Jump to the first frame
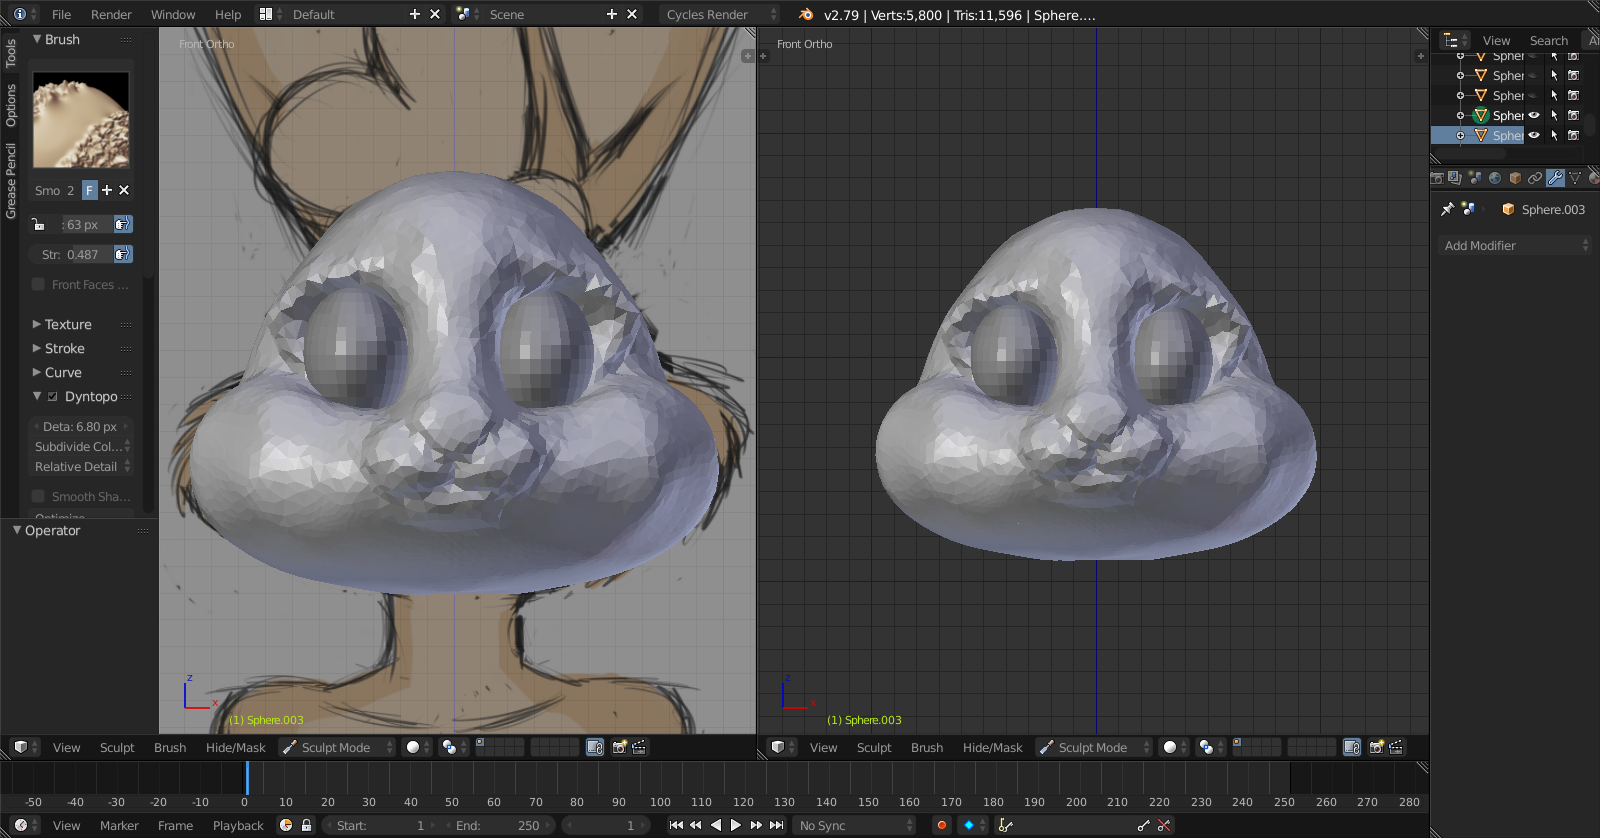Screen dimensions: 1600x838 676,825
